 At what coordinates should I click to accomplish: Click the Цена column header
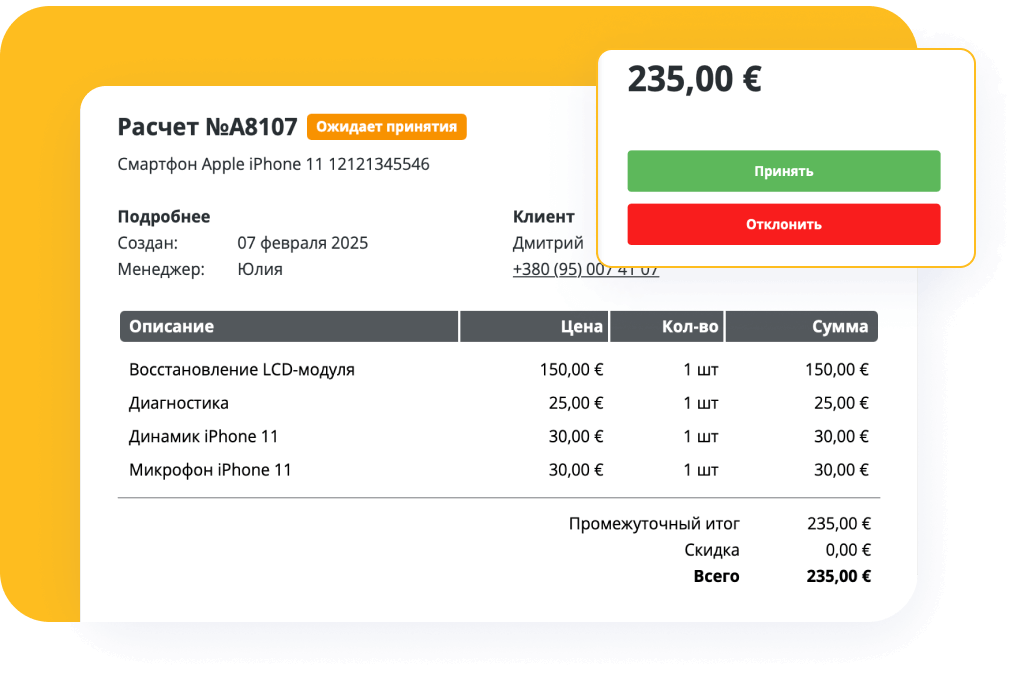click(x=582, y=326)
